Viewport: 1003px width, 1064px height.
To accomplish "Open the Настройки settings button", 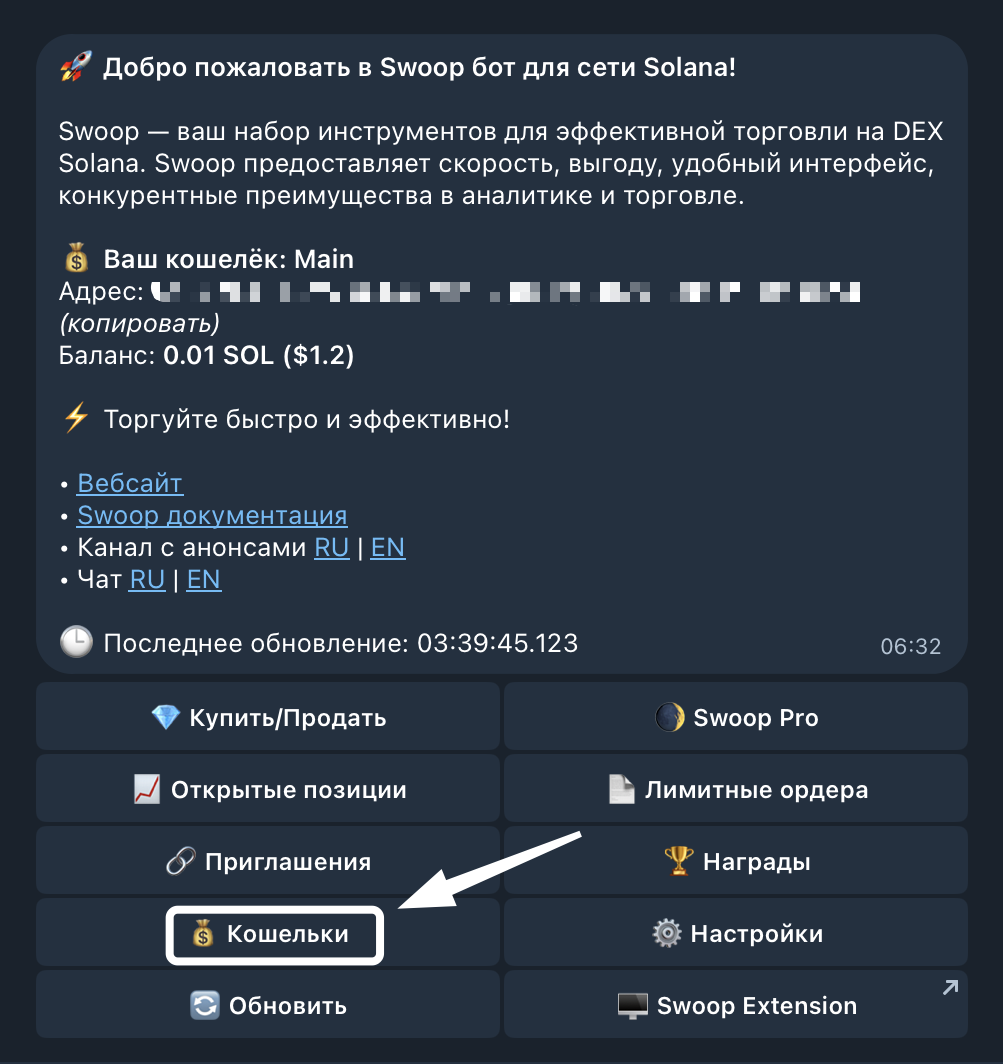I will (736, 934).
